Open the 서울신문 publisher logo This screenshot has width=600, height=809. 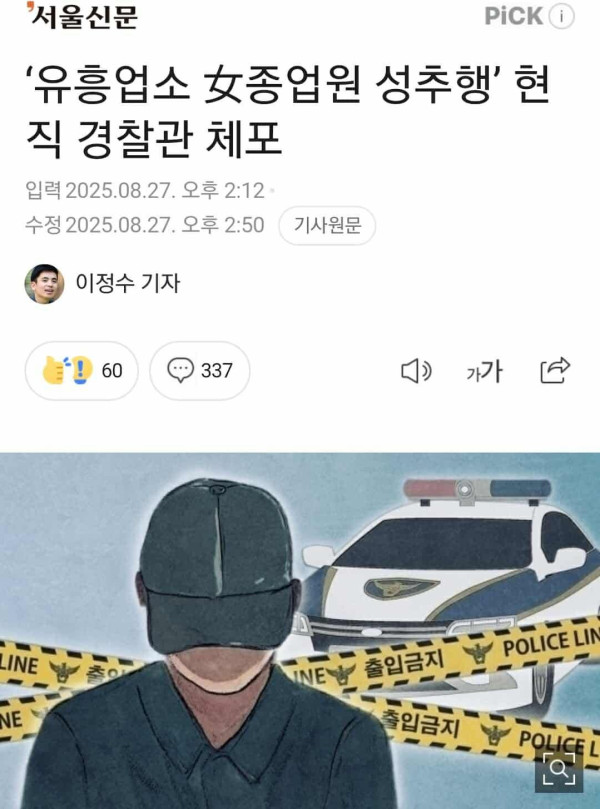click(83, 16)
